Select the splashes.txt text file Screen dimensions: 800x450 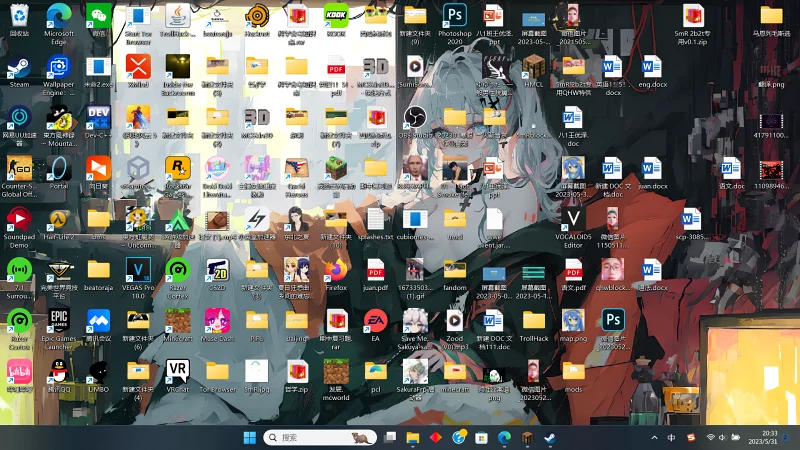click(376, 224)
